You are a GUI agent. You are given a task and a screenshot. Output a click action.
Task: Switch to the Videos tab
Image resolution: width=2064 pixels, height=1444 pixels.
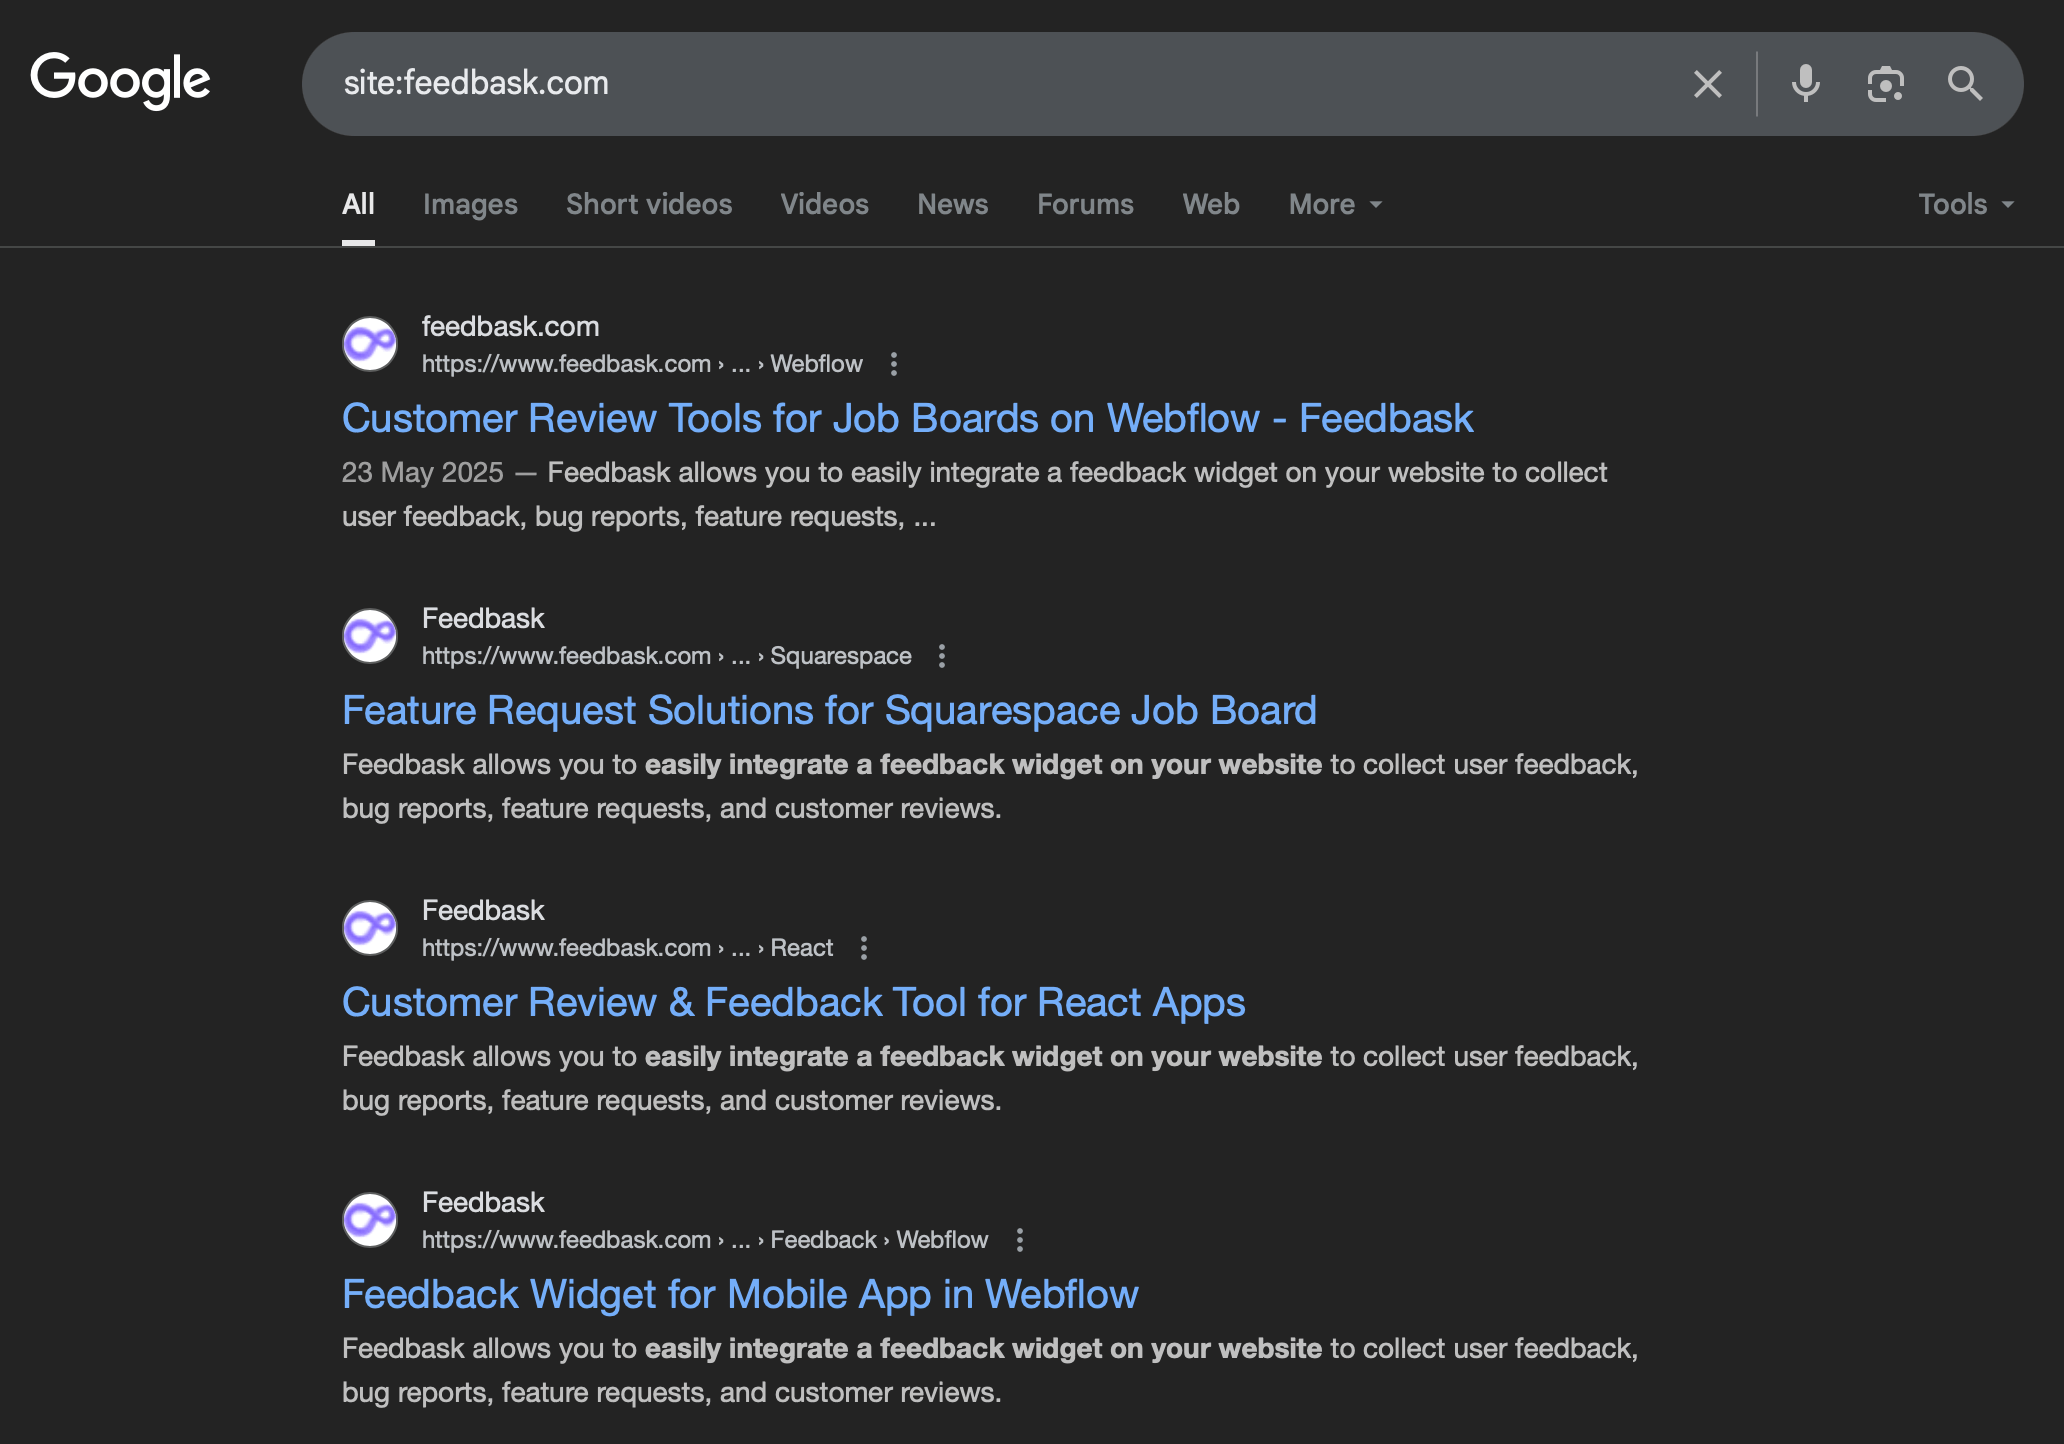(824, 204)
